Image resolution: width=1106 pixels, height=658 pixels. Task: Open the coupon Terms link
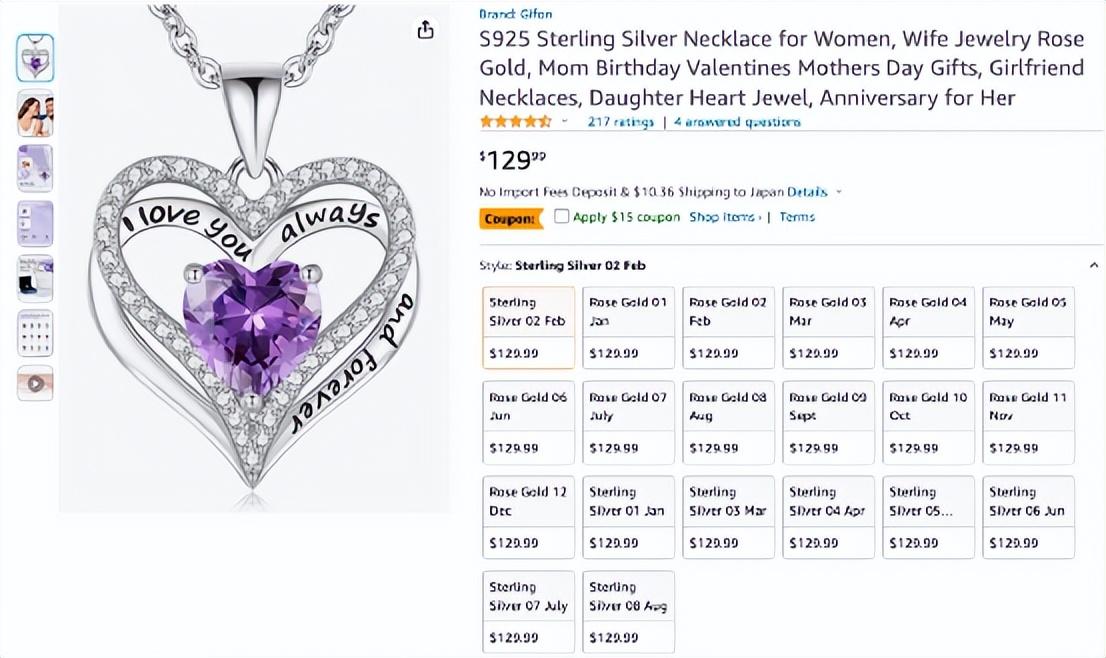(797, 217)
